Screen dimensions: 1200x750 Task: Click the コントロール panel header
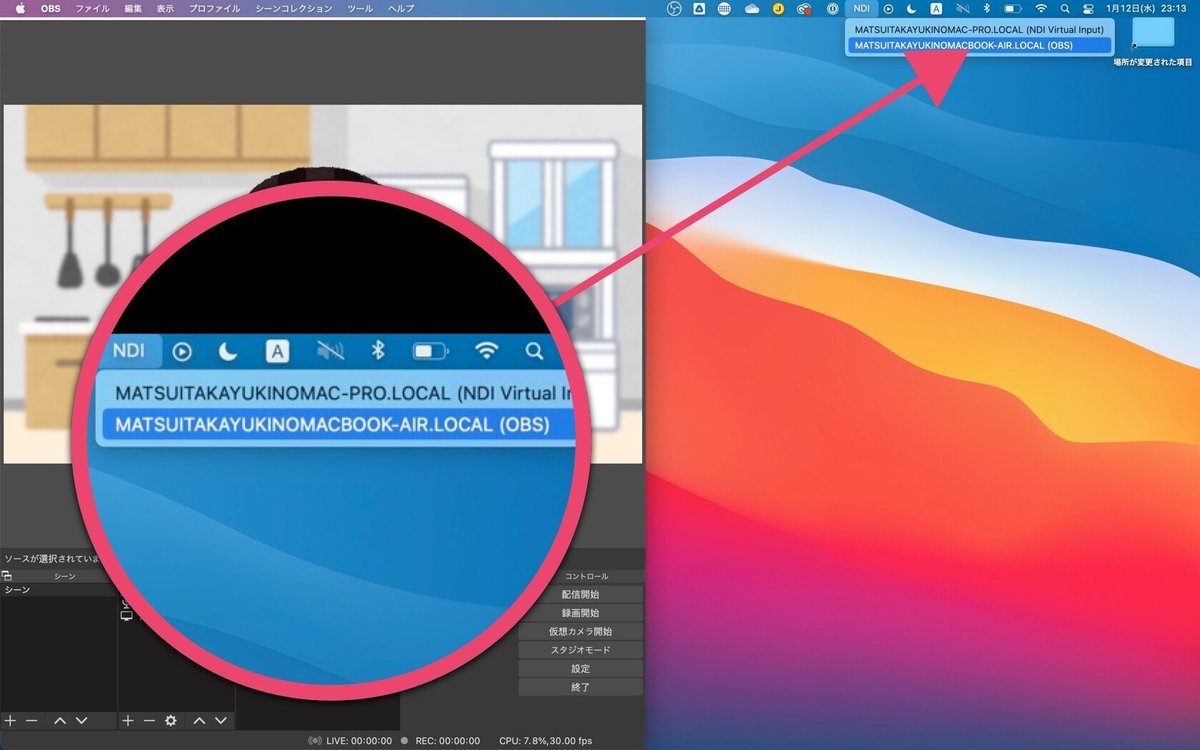[587, 576]
